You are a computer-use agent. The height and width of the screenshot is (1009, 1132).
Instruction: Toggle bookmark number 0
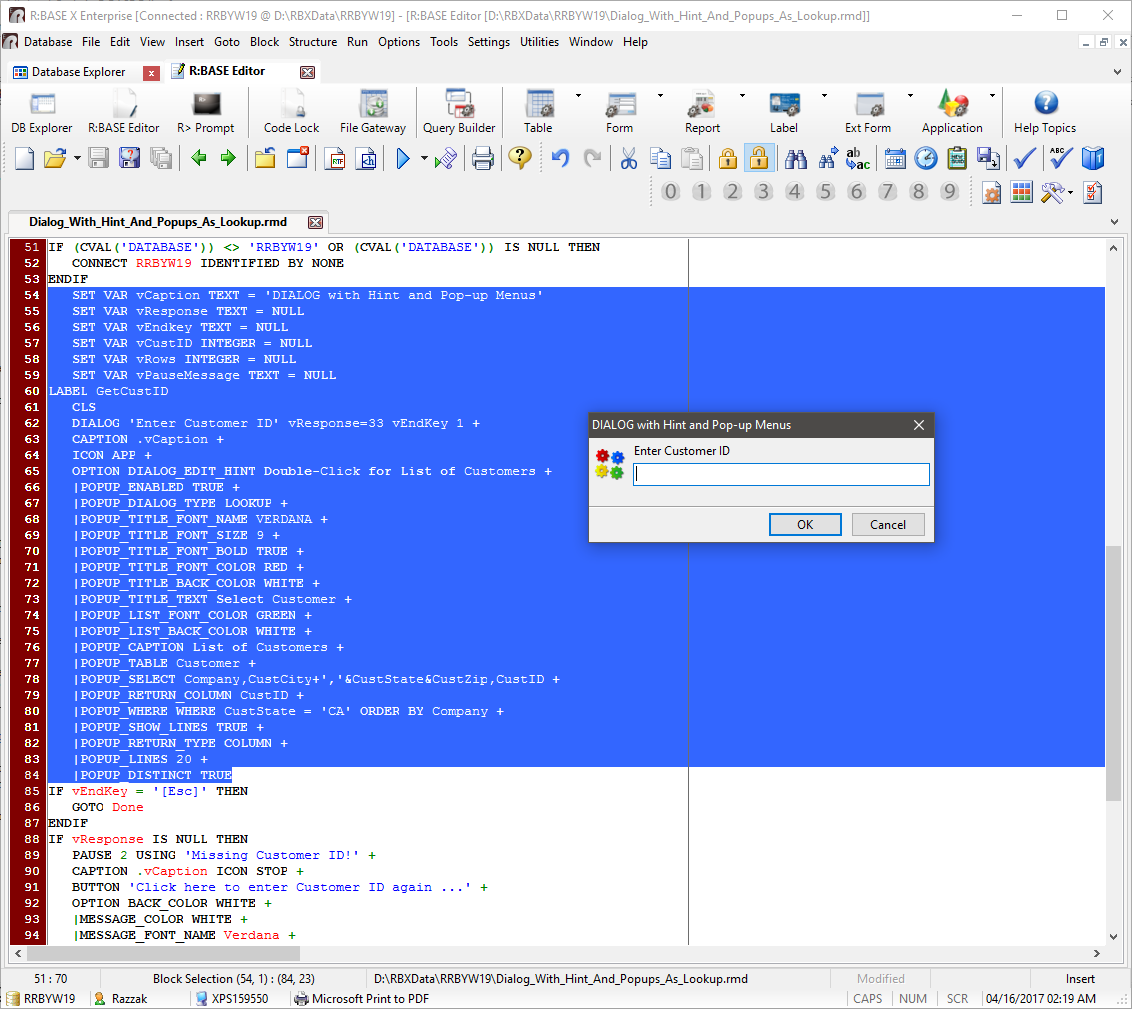(670, 192)
